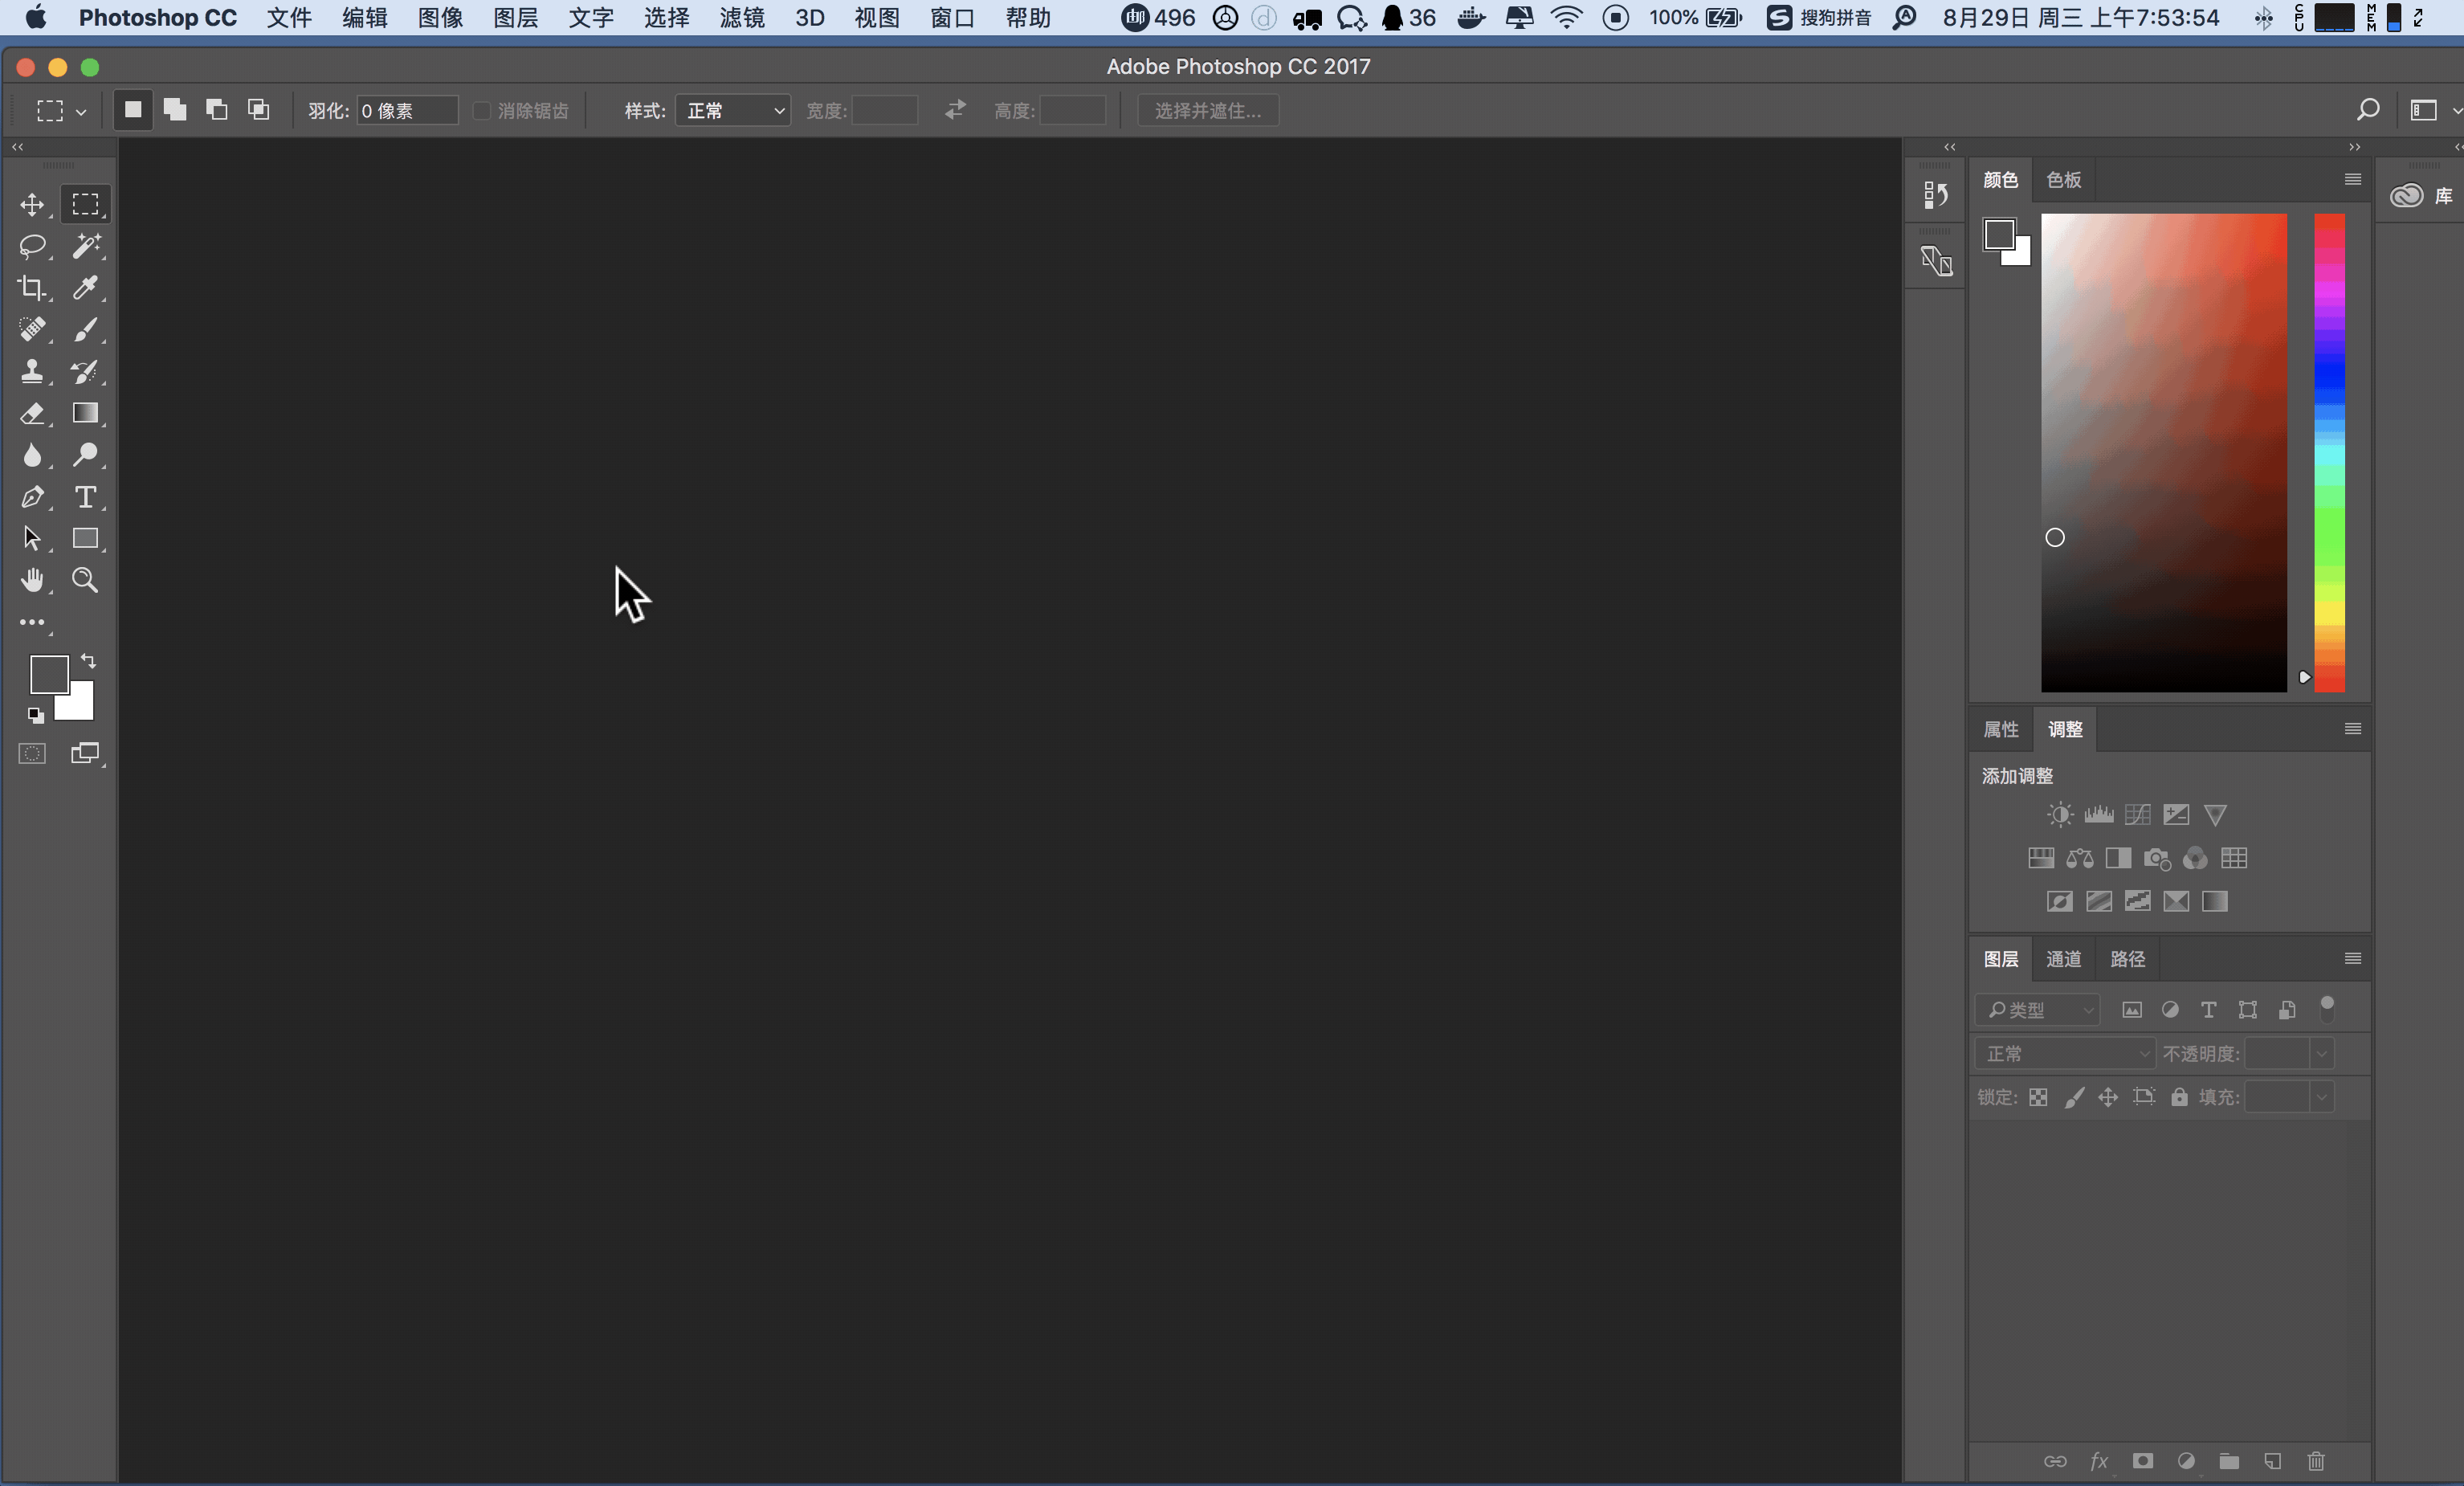Toggle Quick Mask mode in toolbar
The width and height of the screenshot is (2464, 1486).
[x=32, y=754]
